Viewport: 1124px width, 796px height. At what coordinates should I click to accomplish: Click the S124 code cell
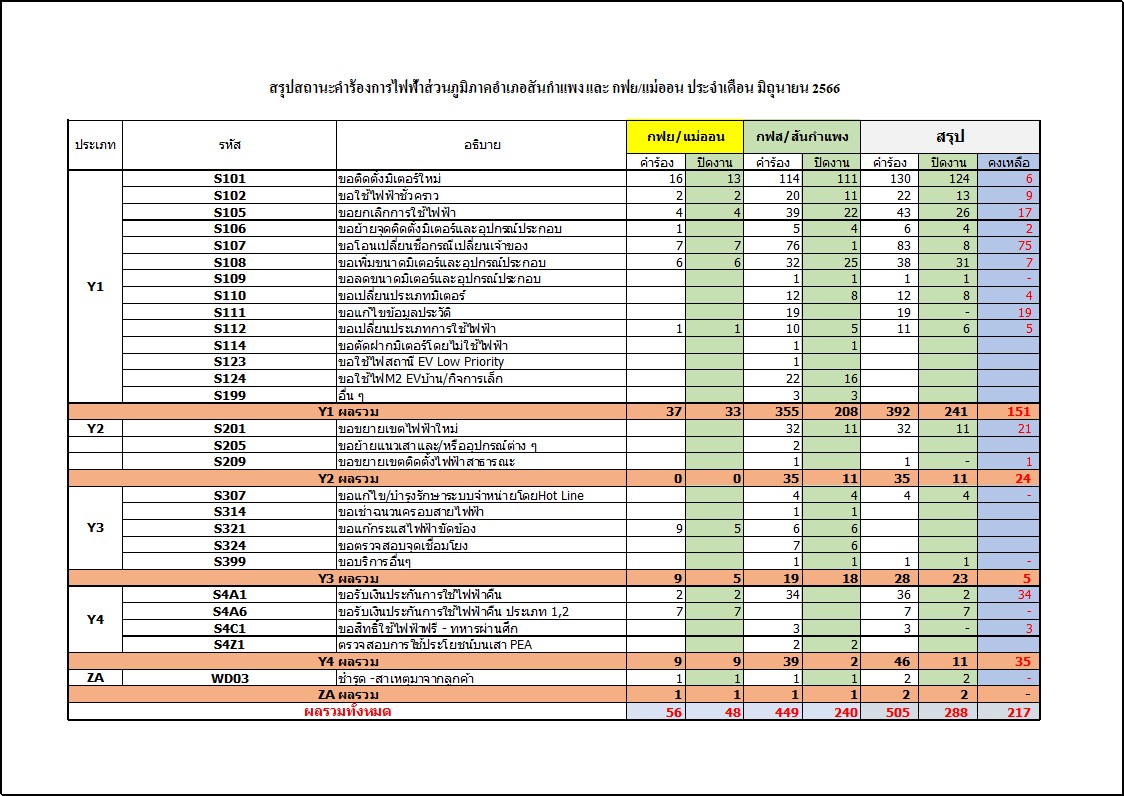pyautogui.click(x=229, y=379)
